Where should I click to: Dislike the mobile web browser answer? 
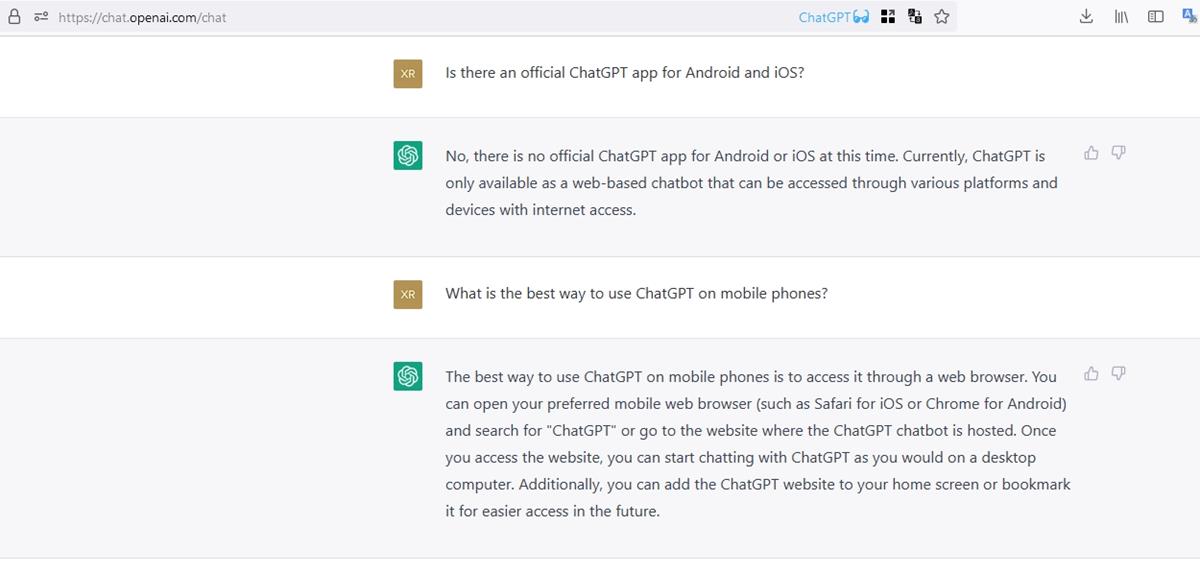point(1119,374)
